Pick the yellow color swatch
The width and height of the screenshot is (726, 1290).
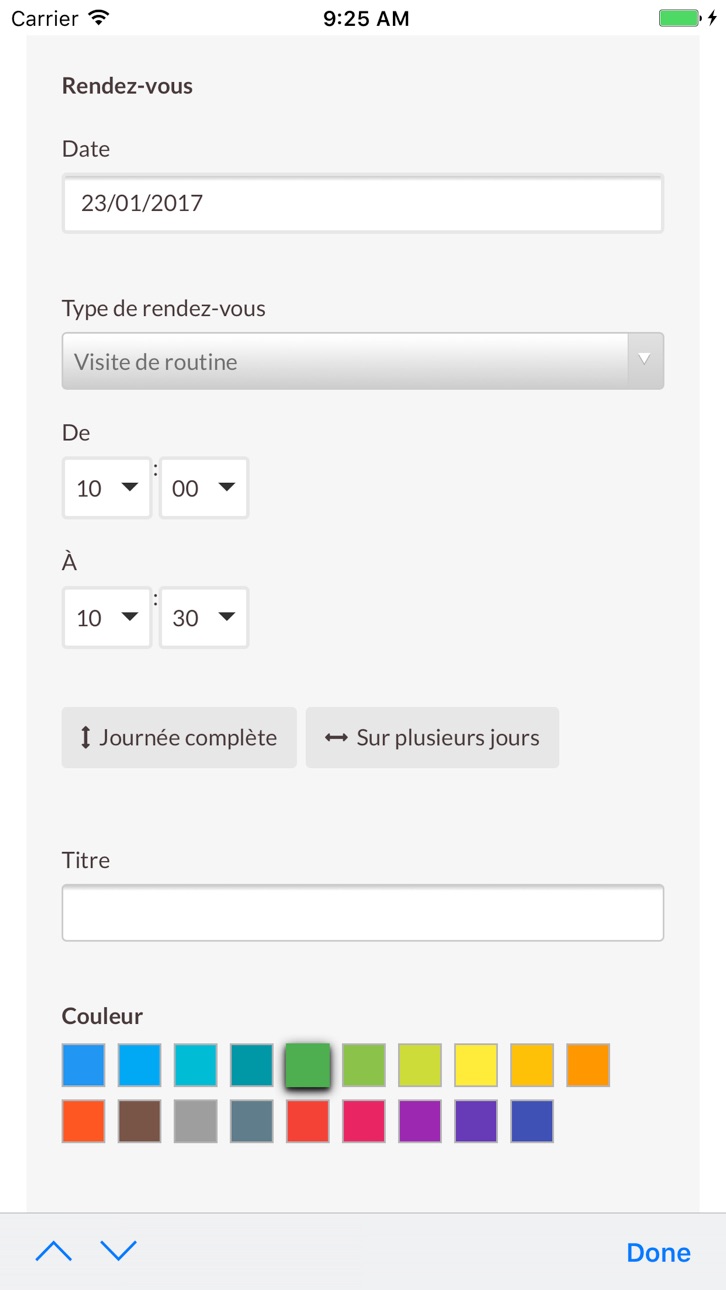pyautogui.click(x=476, y=1065)
